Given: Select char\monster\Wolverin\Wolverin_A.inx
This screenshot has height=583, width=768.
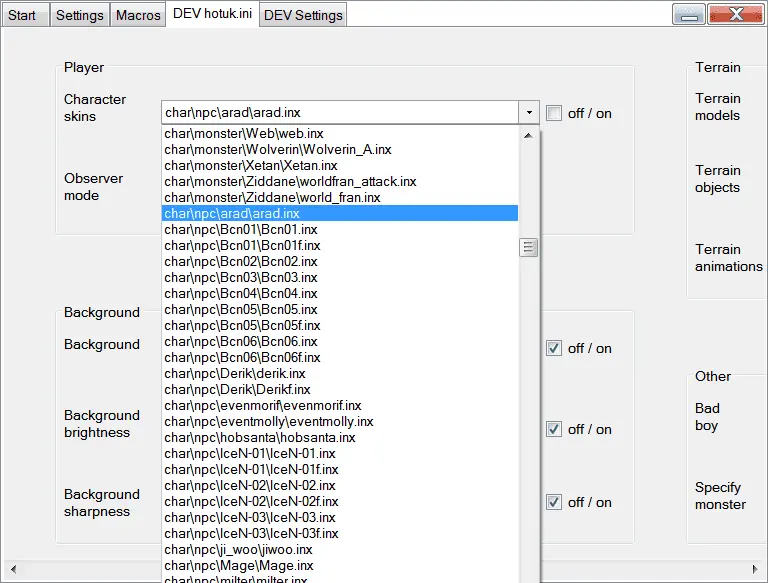Looking at the screenshot, I should (x=340, y=149).
